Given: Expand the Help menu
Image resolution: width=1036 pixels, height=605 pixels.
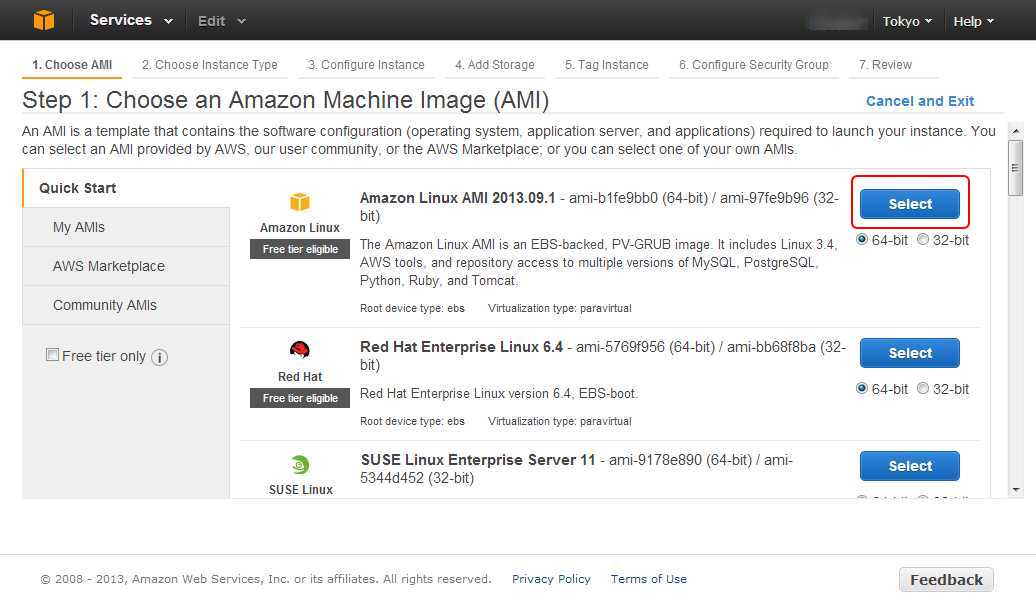Looking at the screenshot, I should click(x=973, y=21).
